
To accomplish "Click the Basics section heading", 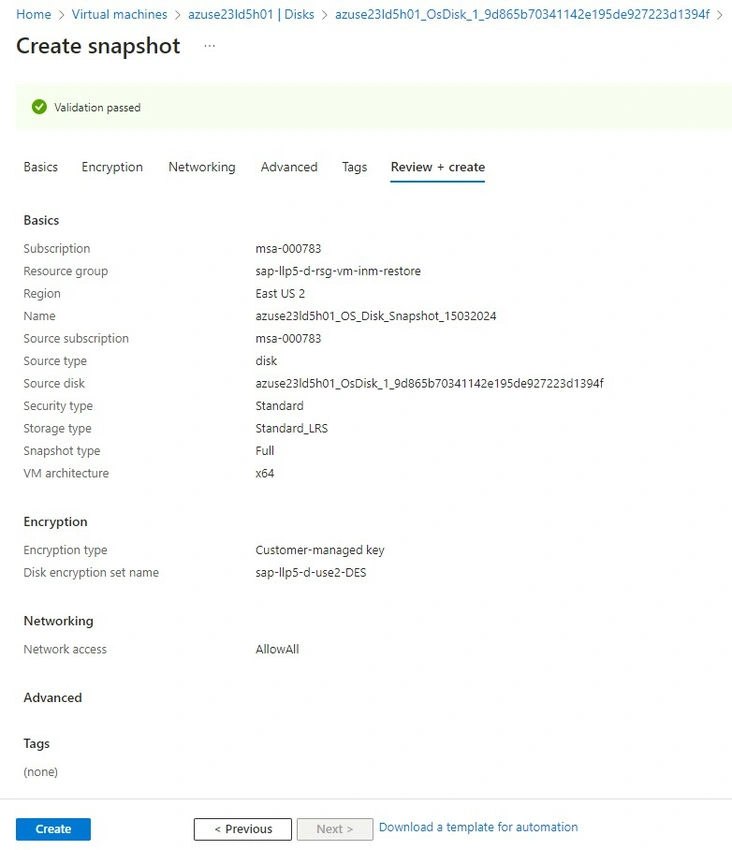I will [x=41, y=221].
